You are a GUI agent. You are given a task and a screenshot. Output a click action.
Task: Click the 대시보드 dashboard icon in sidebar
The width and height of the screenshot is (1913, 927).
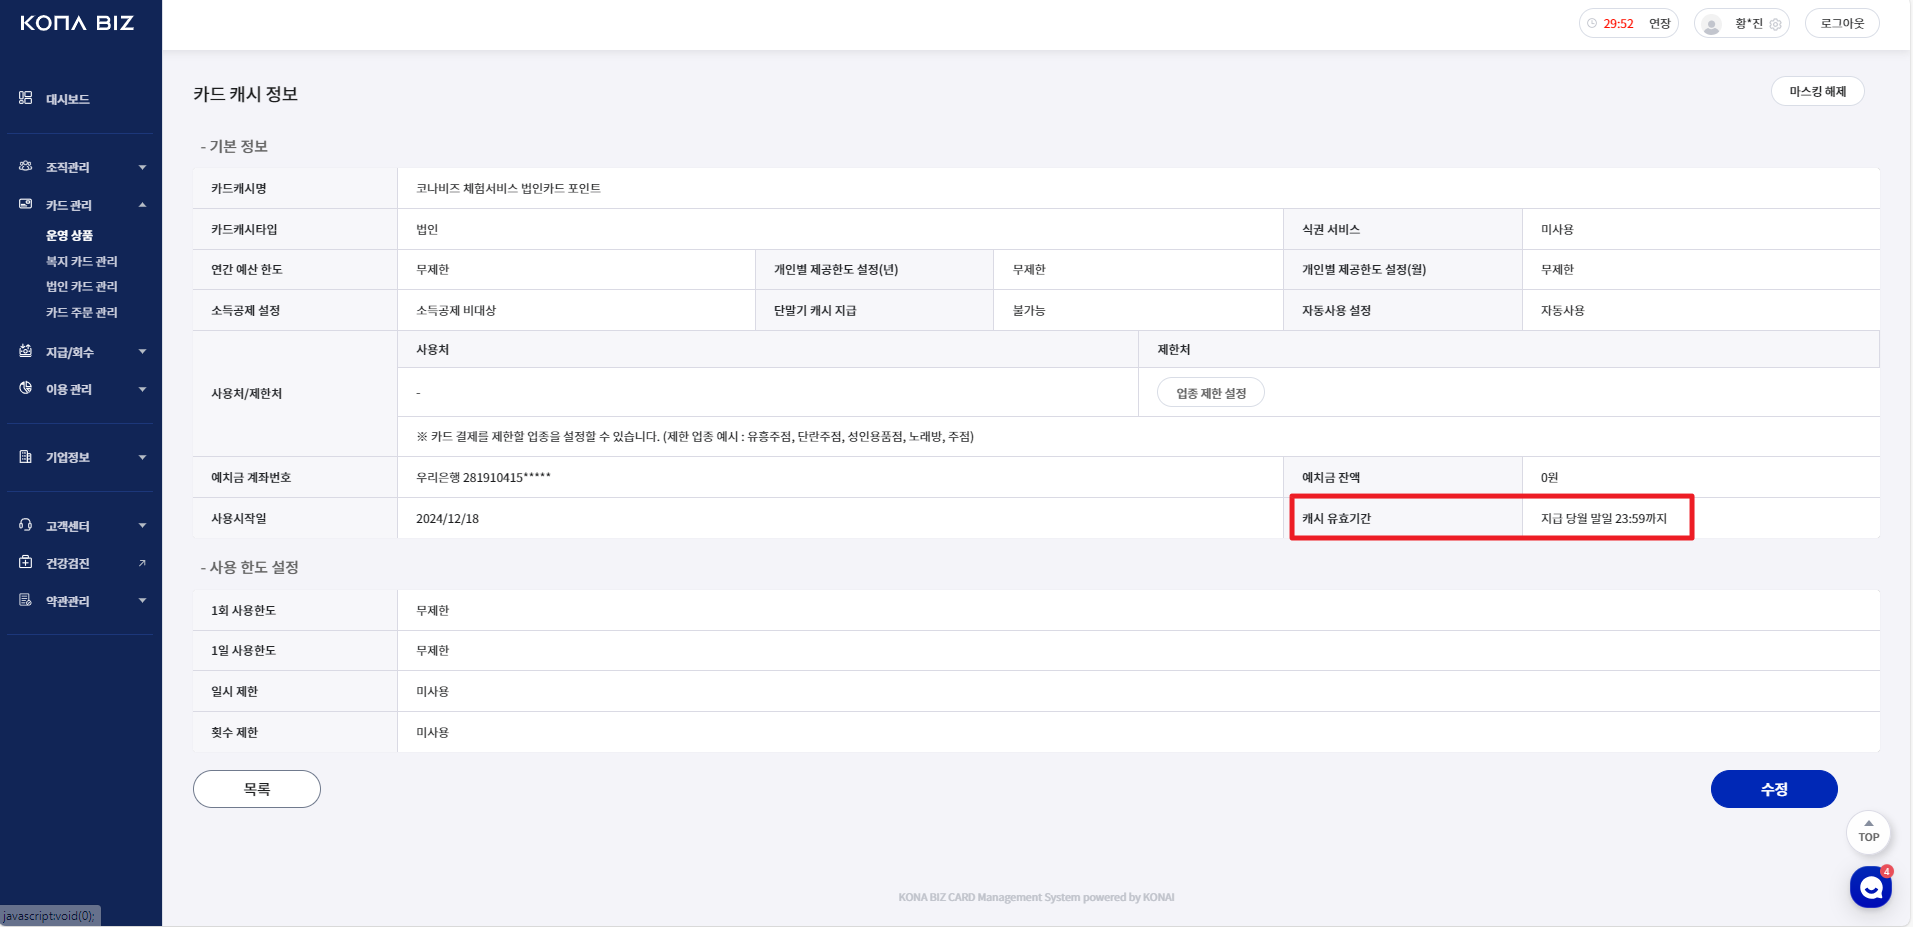pyautogui.click(x=26, y=98)
